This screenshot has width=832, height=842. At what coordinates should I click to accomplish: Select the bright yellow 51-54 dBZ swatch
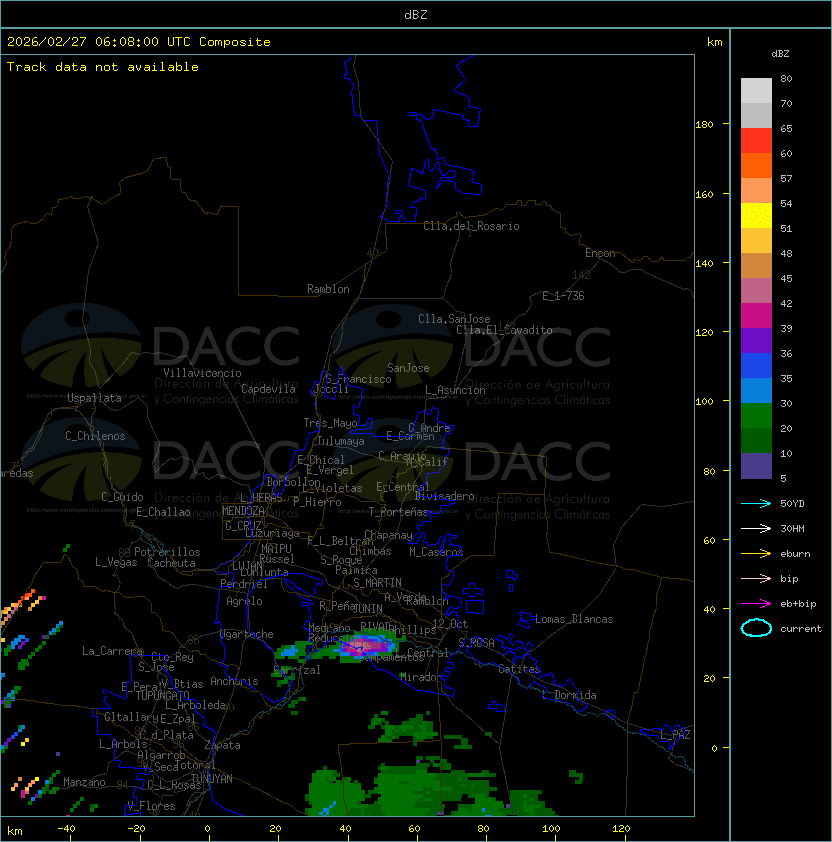pyautogui.click(x=756, y=216)
